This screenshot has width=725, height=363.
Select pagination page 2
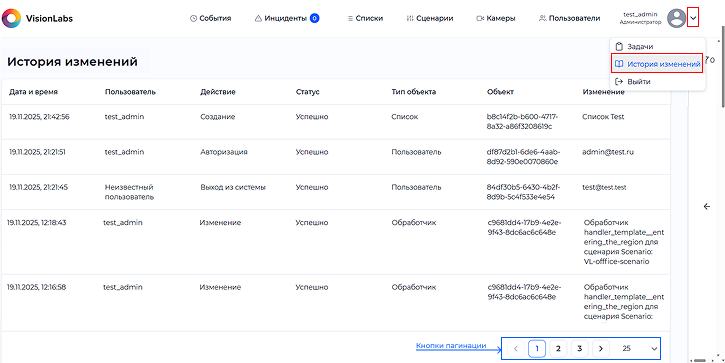click(558, 349)
